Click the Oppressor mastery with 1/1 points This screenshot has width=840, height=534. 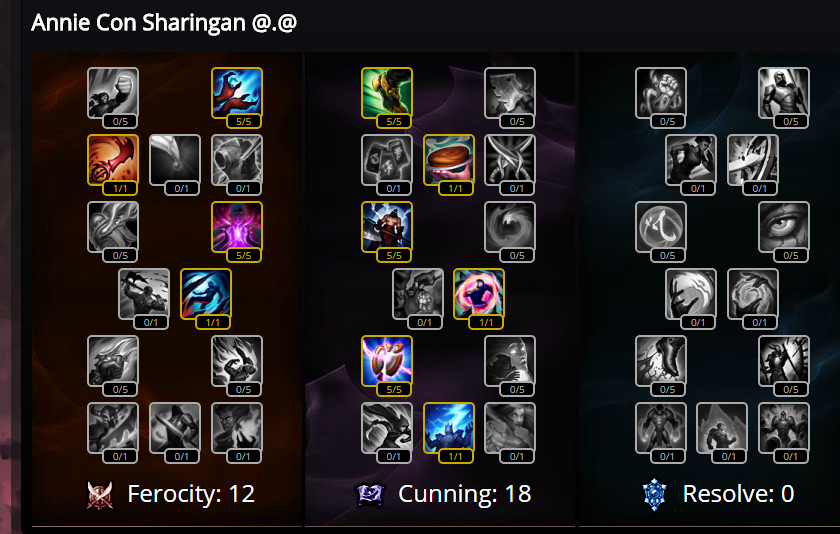(x=206, y=294)
